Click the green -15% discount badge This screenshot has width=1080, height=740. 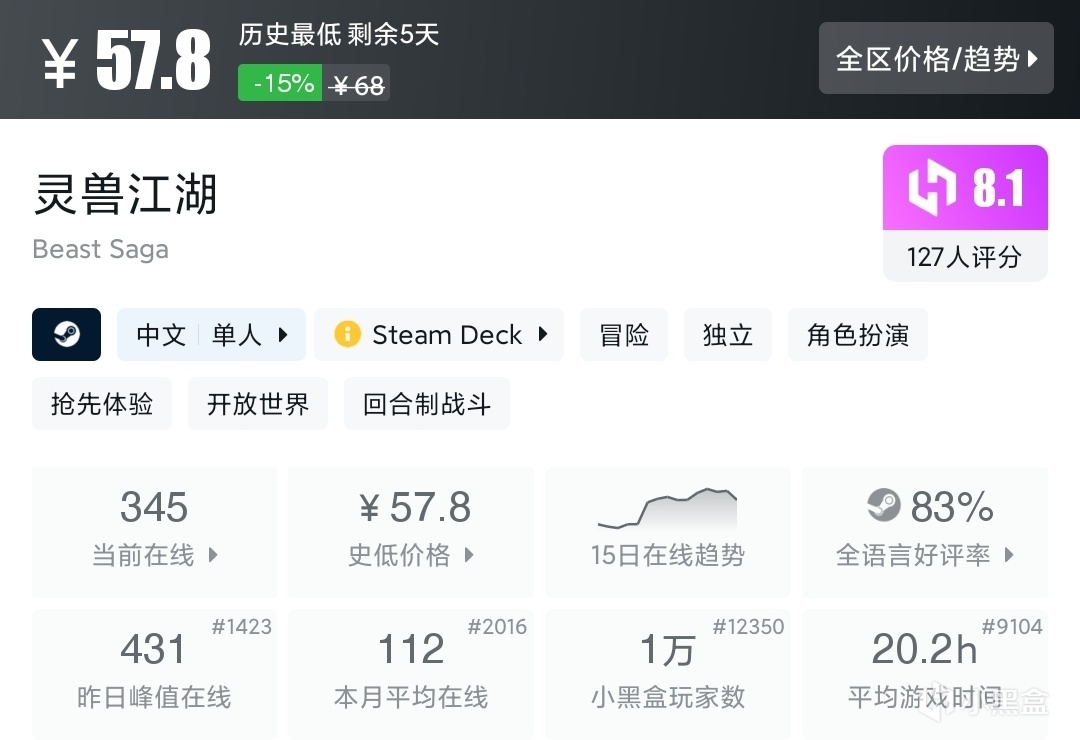280,84
